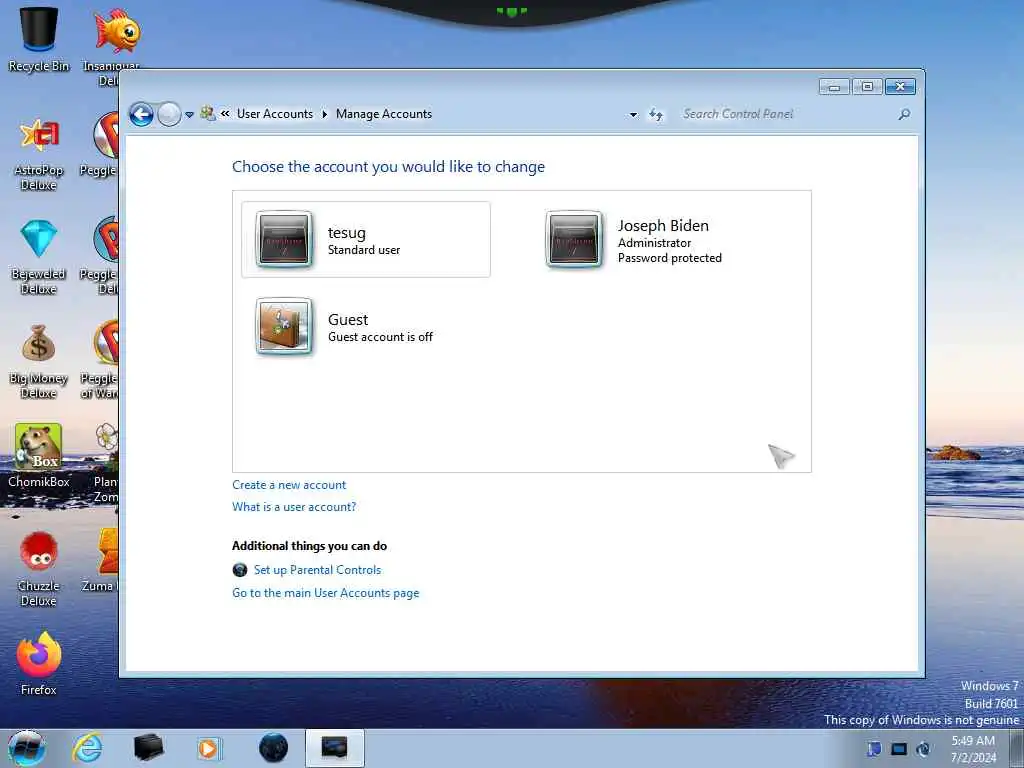Expand arrow after User Accounts breadcrumb
Viewport: 1024px width, 768px height.
point(325,114)
